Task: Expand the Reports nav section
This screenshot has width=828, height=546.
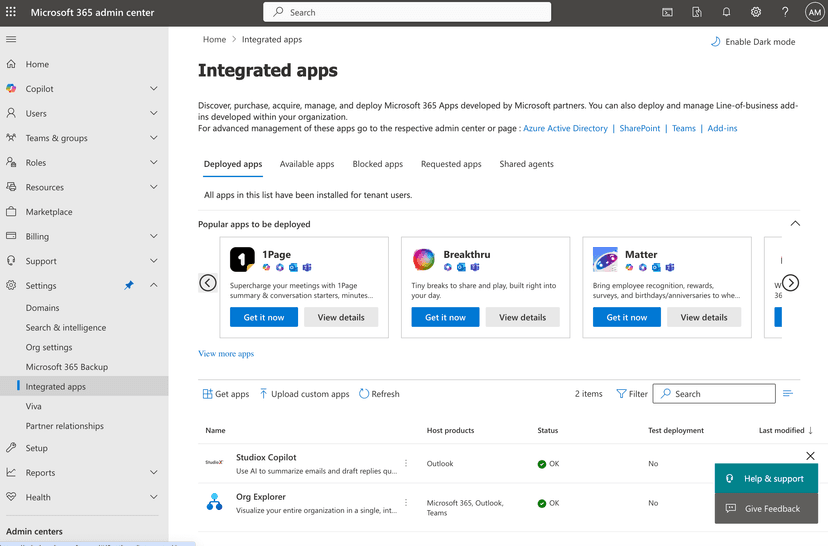Action: [154, 472]
